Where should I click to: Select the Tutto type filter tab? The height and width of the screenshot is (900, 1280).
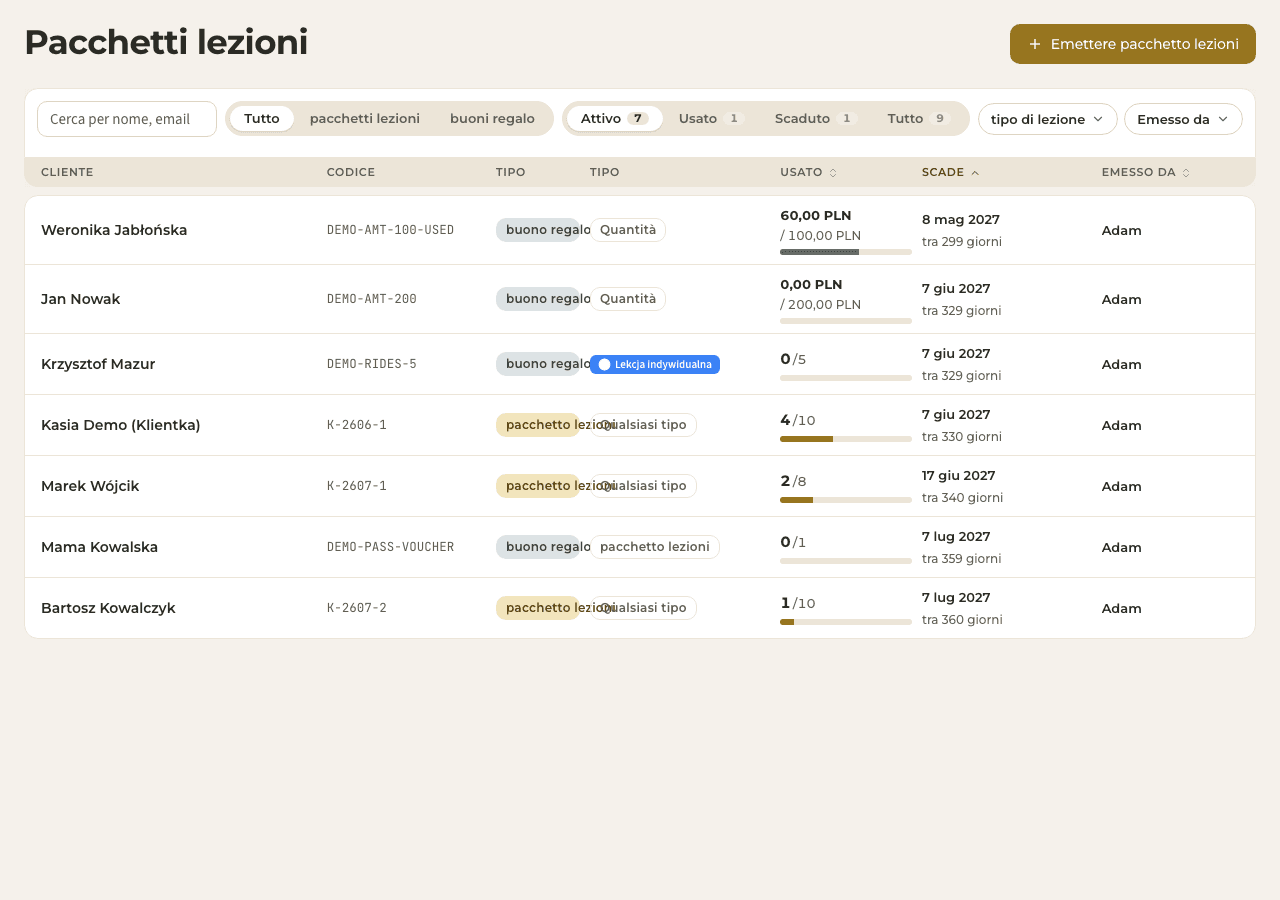point(262,118)
